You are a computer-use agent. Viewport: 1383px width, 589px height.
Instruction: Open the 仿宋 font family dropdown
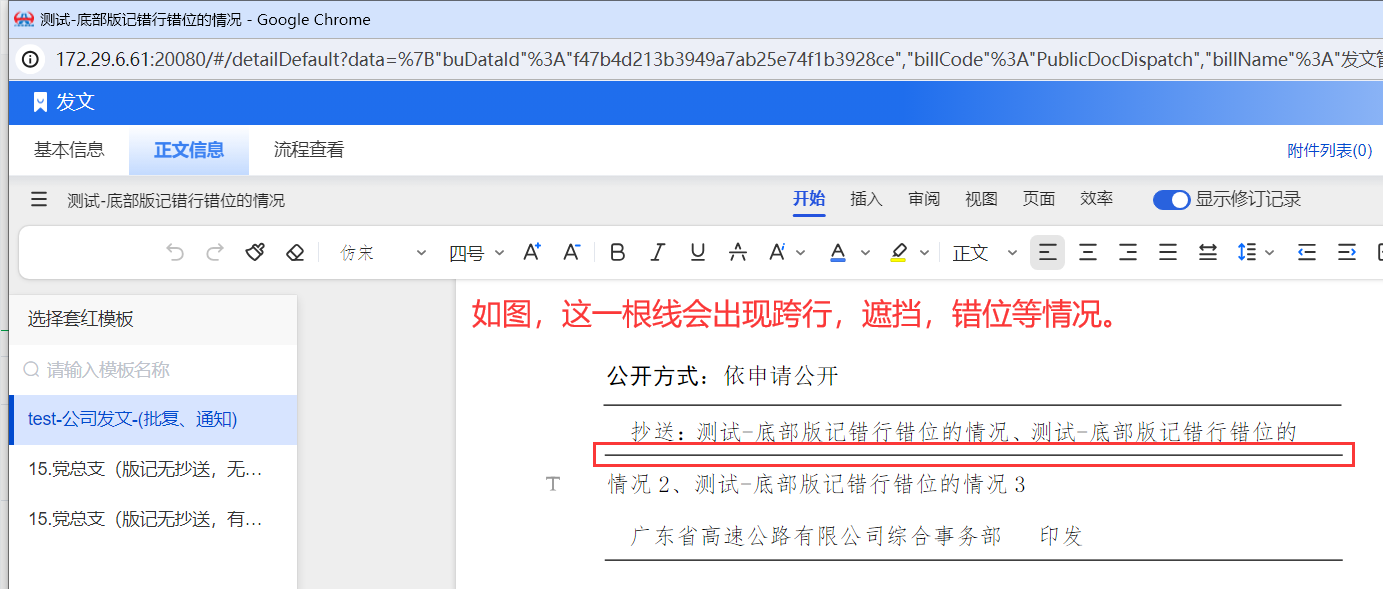(383, 253)
